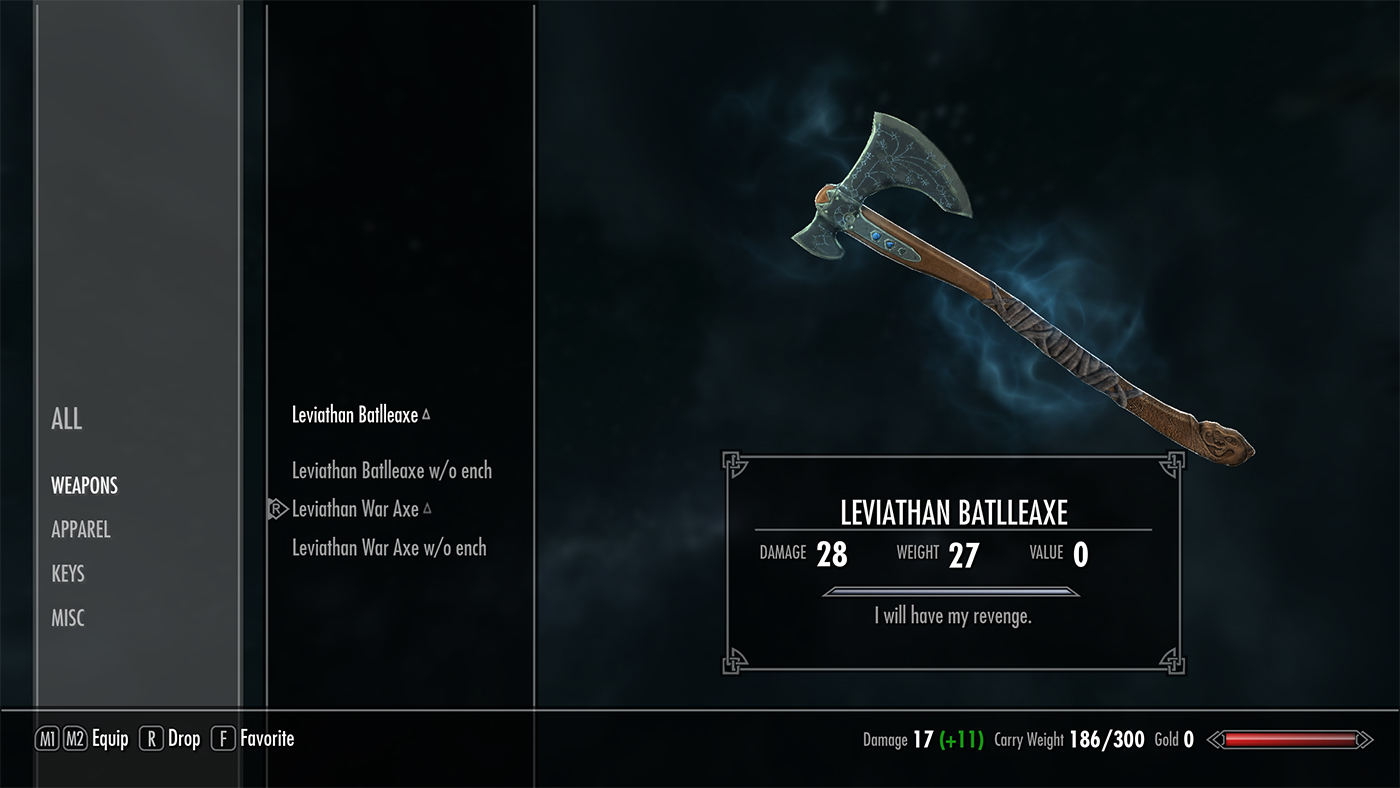Choose Leviathan War Axe w/o ench

[389, 547]
